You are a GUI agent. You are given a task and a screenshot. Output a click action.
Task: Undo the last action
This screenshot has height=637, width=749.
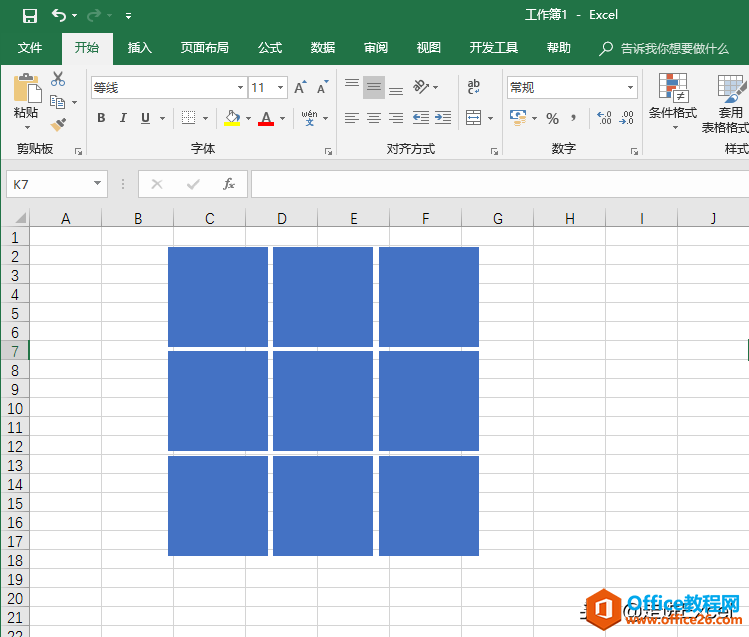tap(59, 15)
